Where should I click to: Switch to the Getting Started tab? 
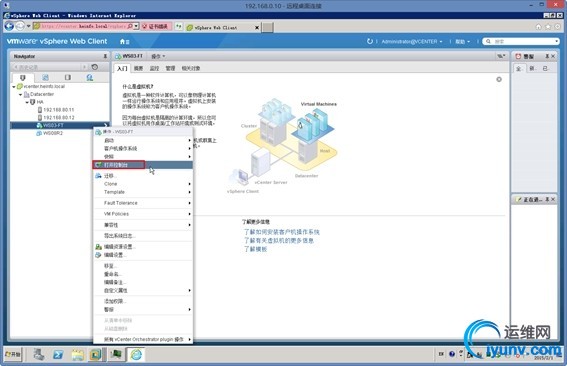coord(122,68)
